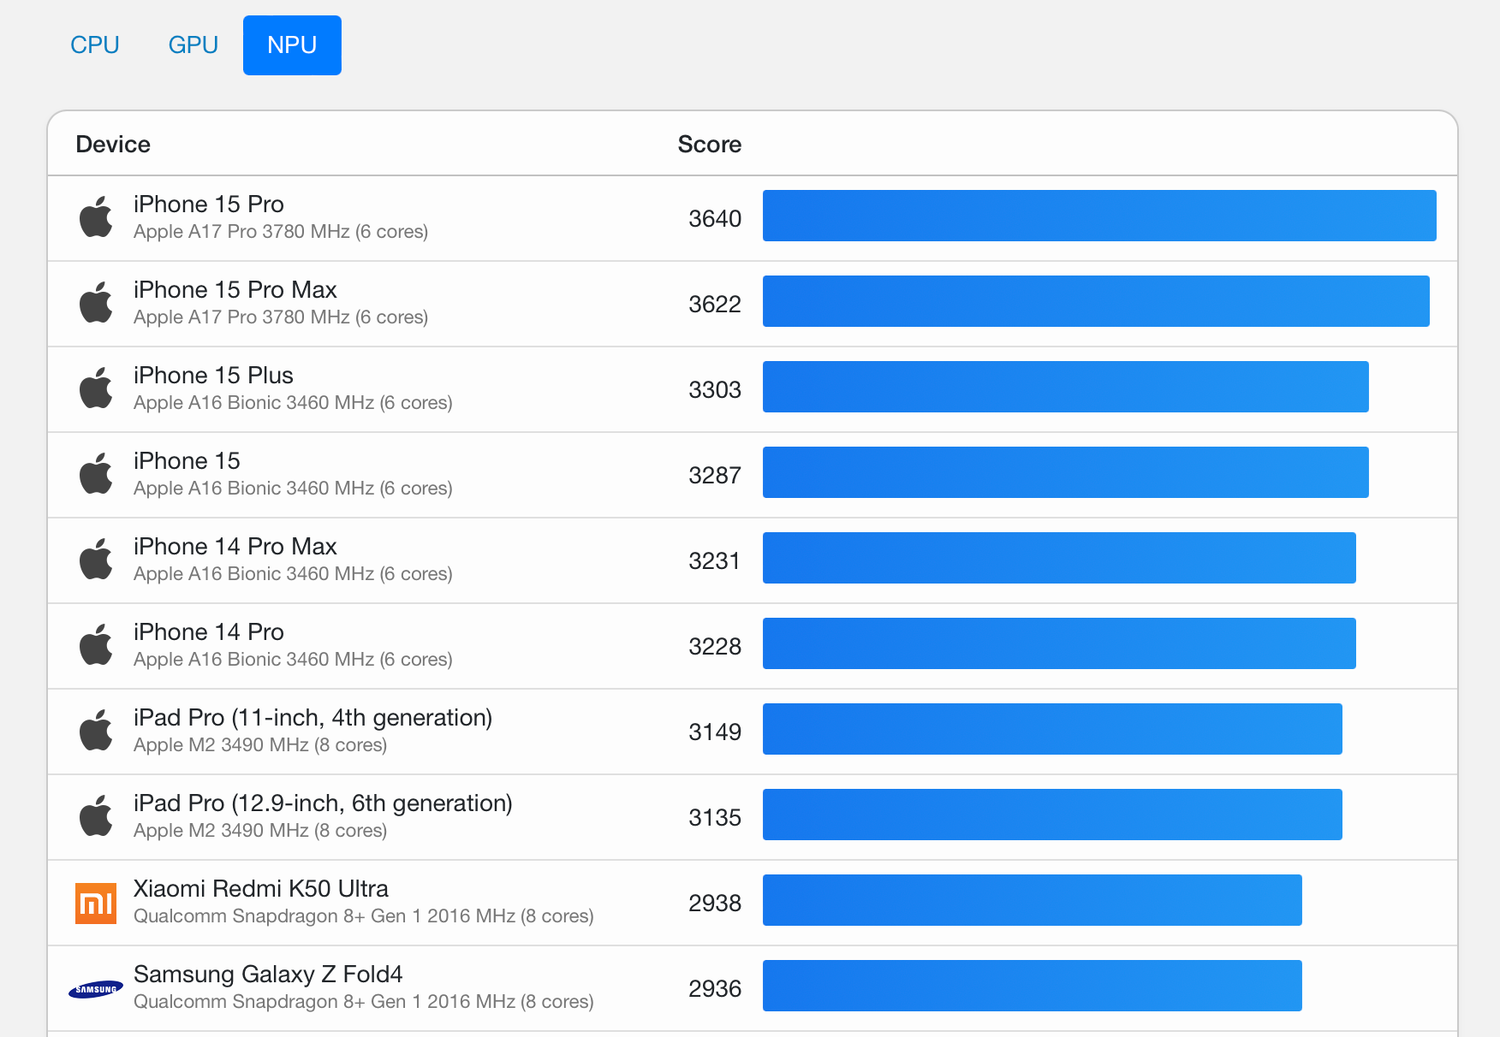Open the iPhone 14 Pro device link in the score 3228 row
Viewport: 1500px width, 1037px height.
coord(209,632)
